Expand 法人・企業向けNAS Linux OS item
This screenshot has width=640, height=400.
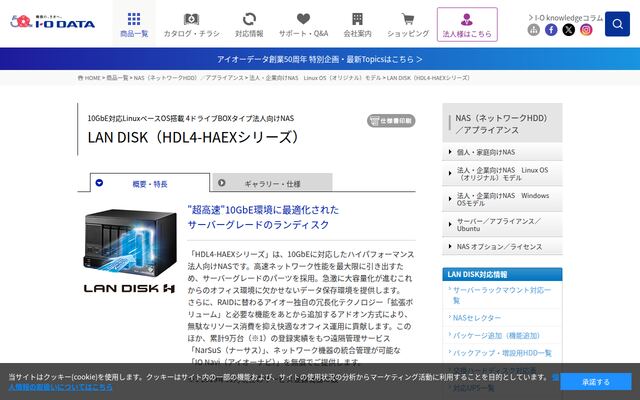click(502, 174)
